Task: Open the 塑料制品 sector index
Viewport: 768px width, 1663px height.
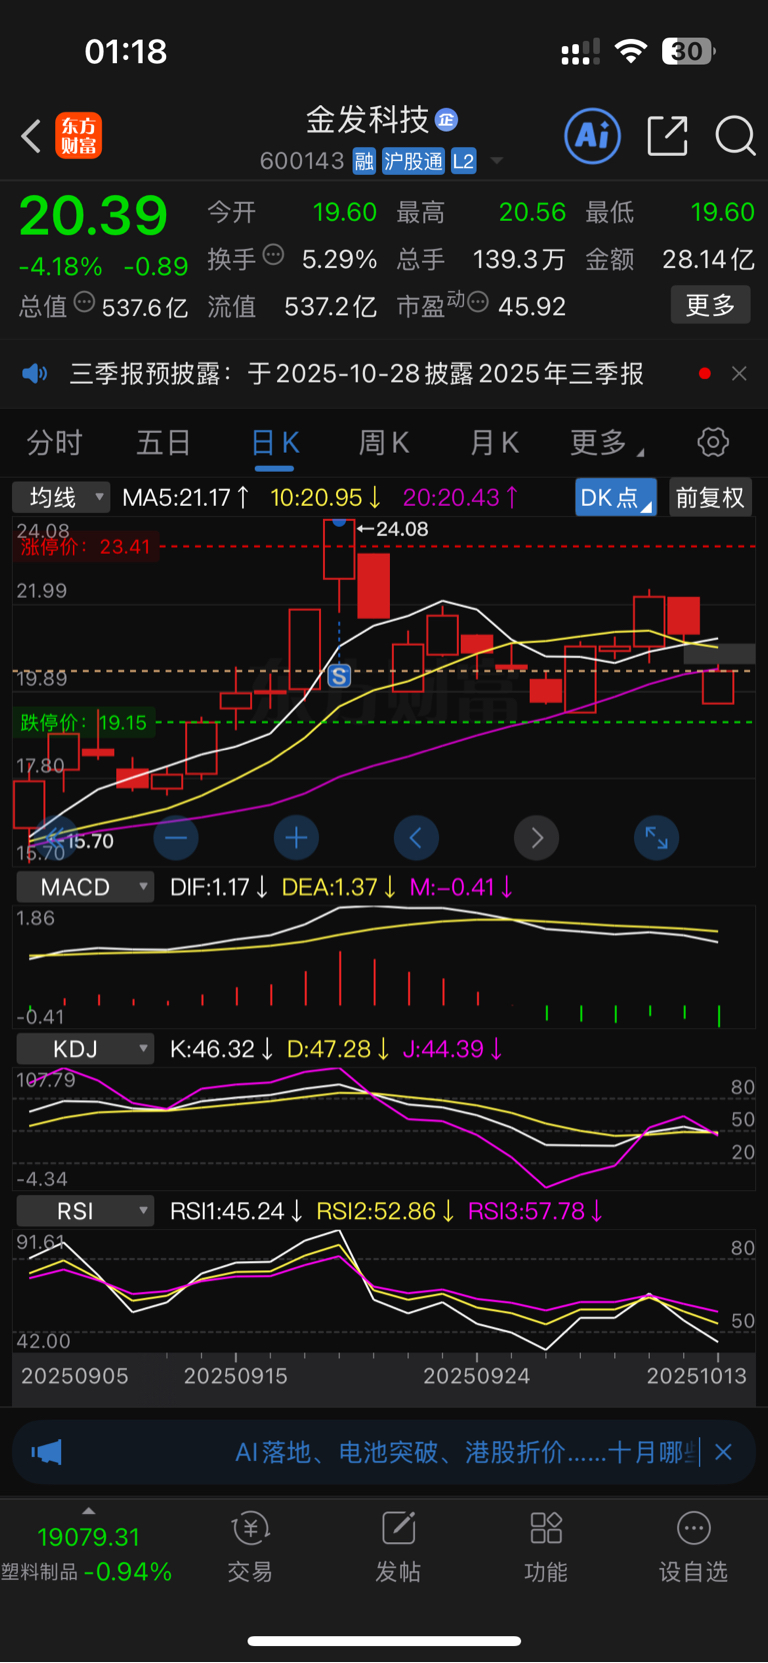Action: click(x=87, y=1555)
